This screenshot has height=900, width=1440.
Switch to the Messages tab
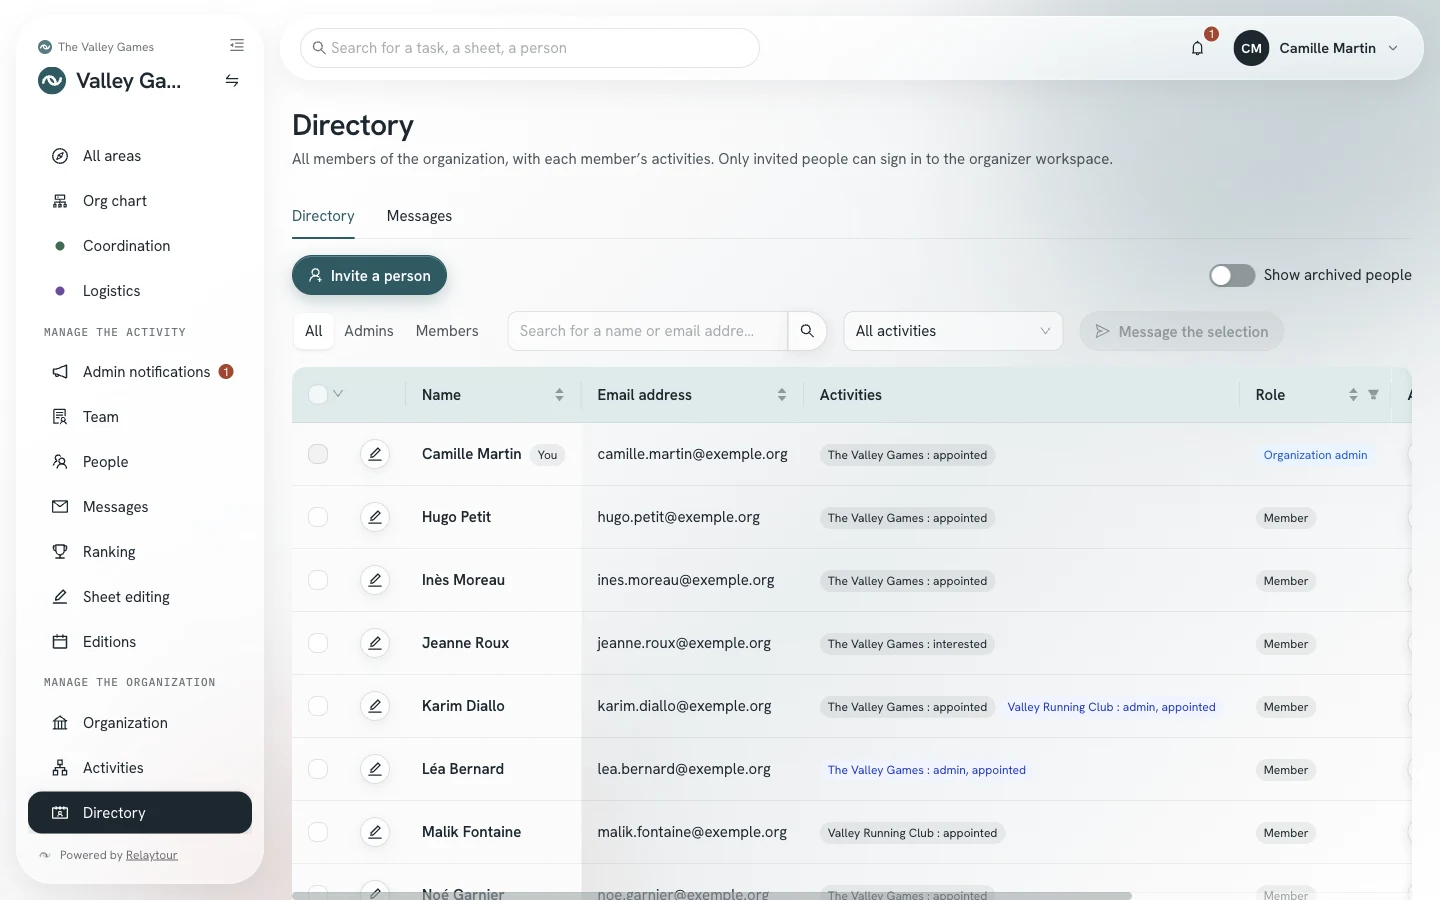tap(419, 216)
